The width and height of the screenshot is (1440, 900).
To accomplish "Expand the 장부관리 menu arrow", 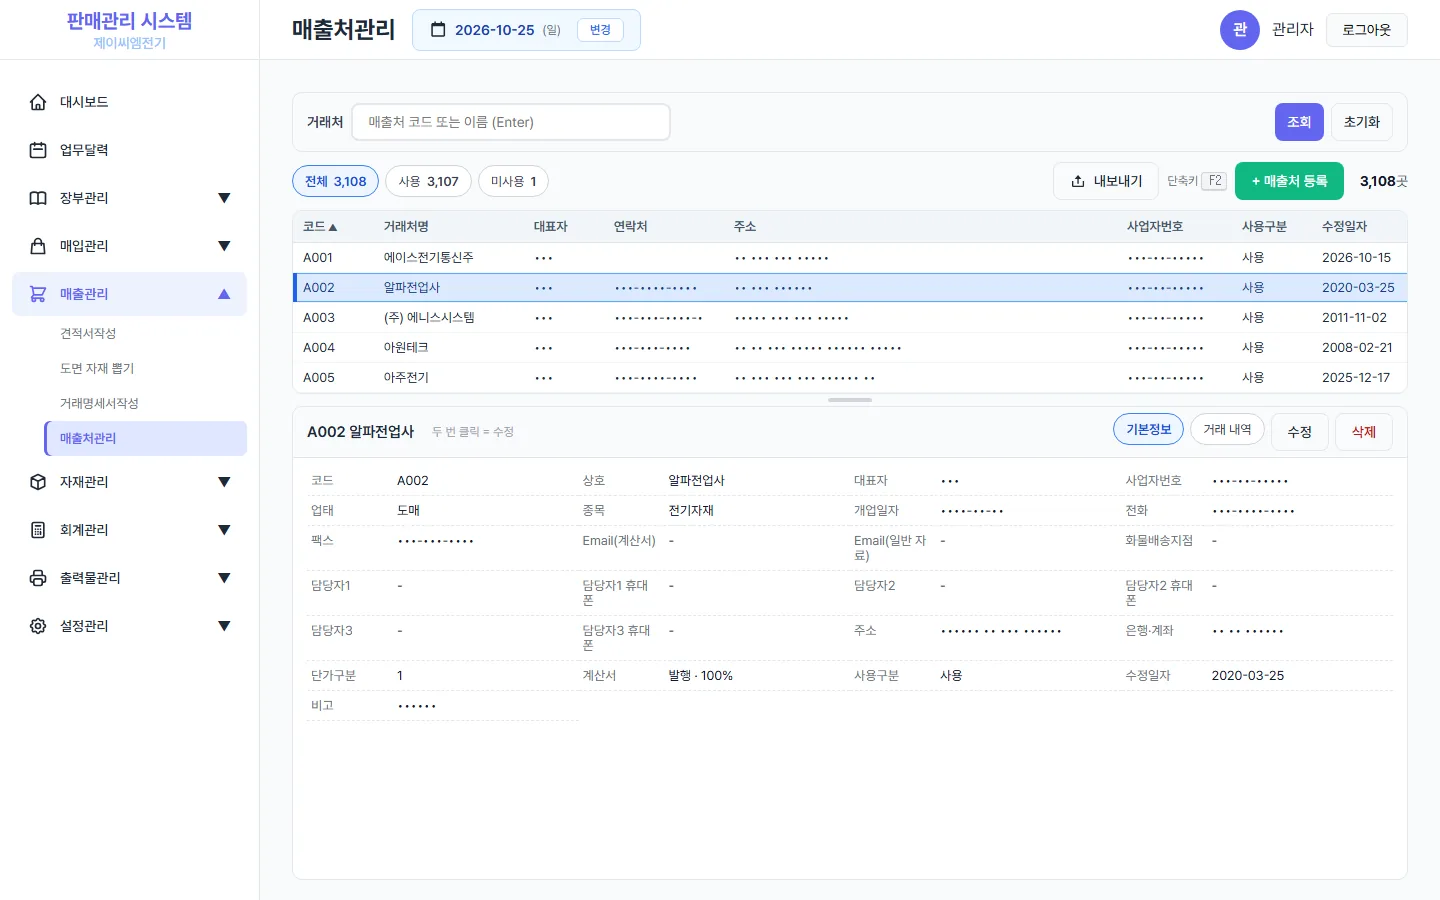I will coord(224,198).
